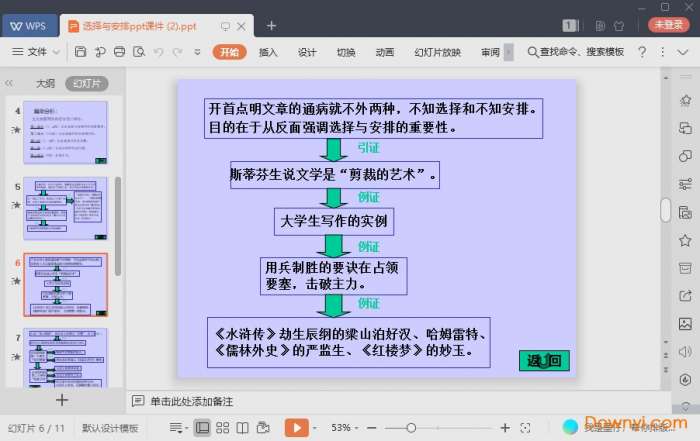Switch to slide sorter grid view

pyautogui.click(x=222, y=428)
